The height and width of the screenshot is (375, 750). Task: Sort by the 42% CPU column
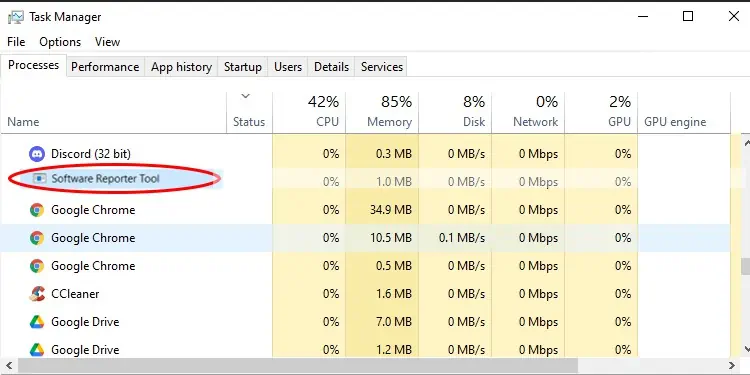(x=309, y=113)
